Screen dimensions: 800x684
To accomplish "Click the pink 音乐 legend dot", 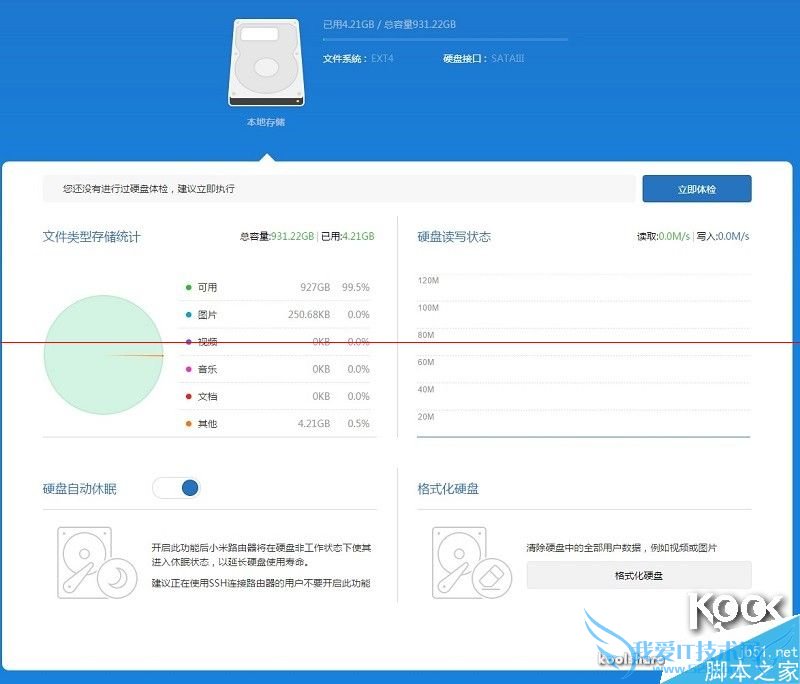I will click(x=188, y=369).
